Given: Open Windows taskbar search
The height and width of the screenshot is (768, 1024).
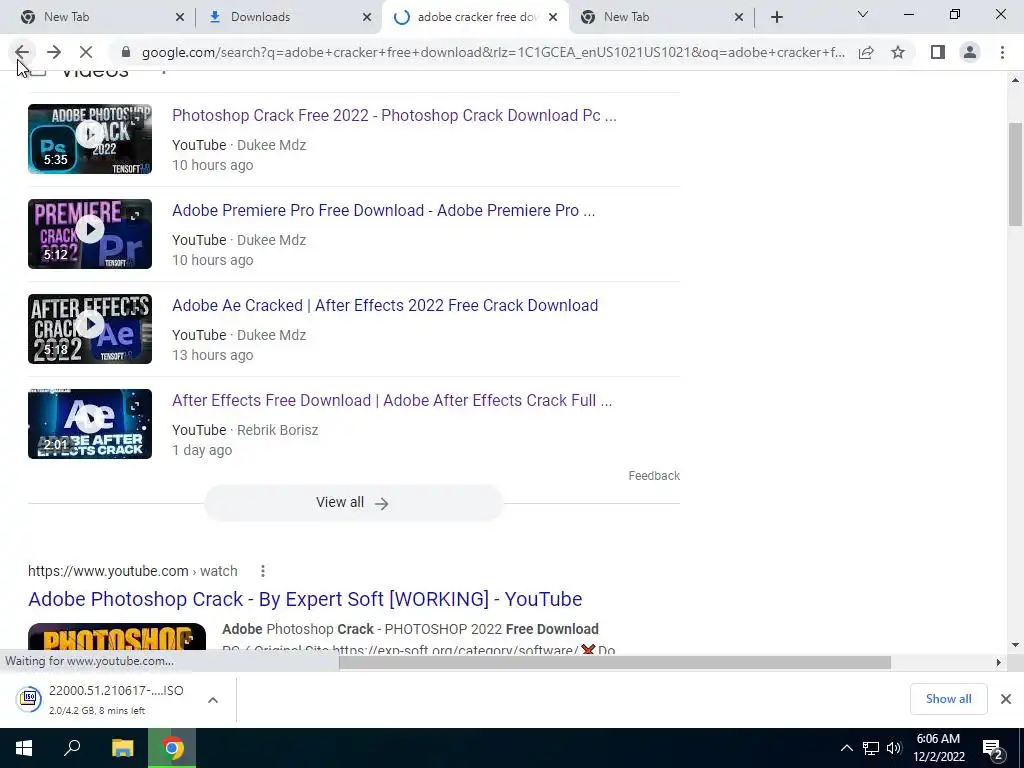Looking at the screenshot, I should click(x=72, y=748).
